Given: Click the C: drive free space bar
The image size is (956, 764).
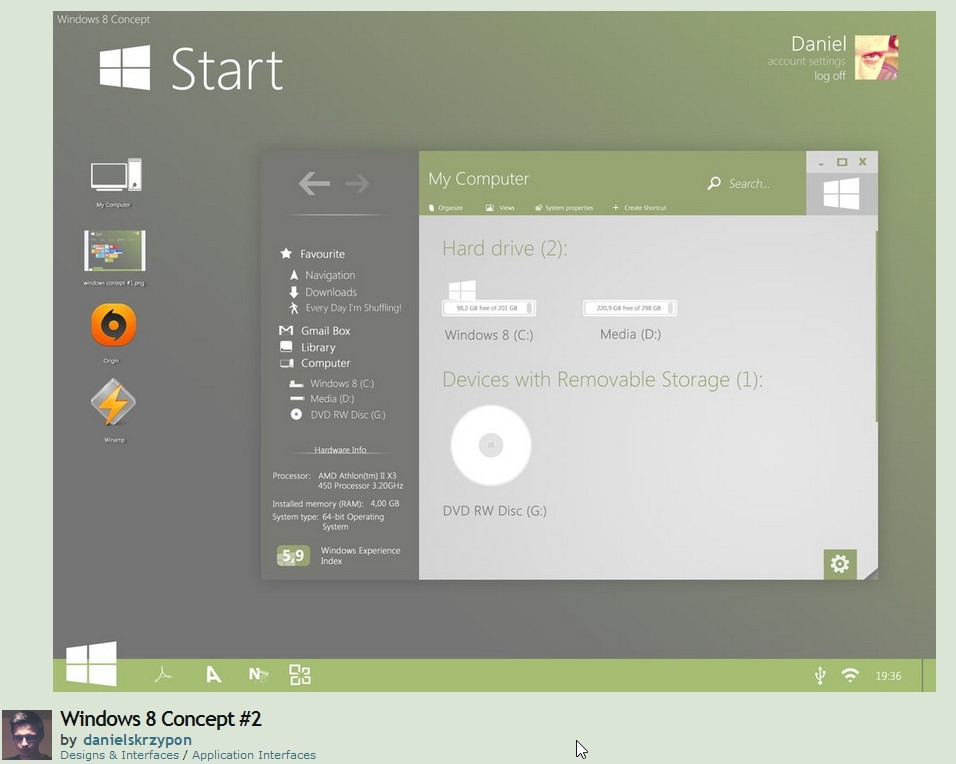Looking at the screenshot, I should (x=488, y=308).
